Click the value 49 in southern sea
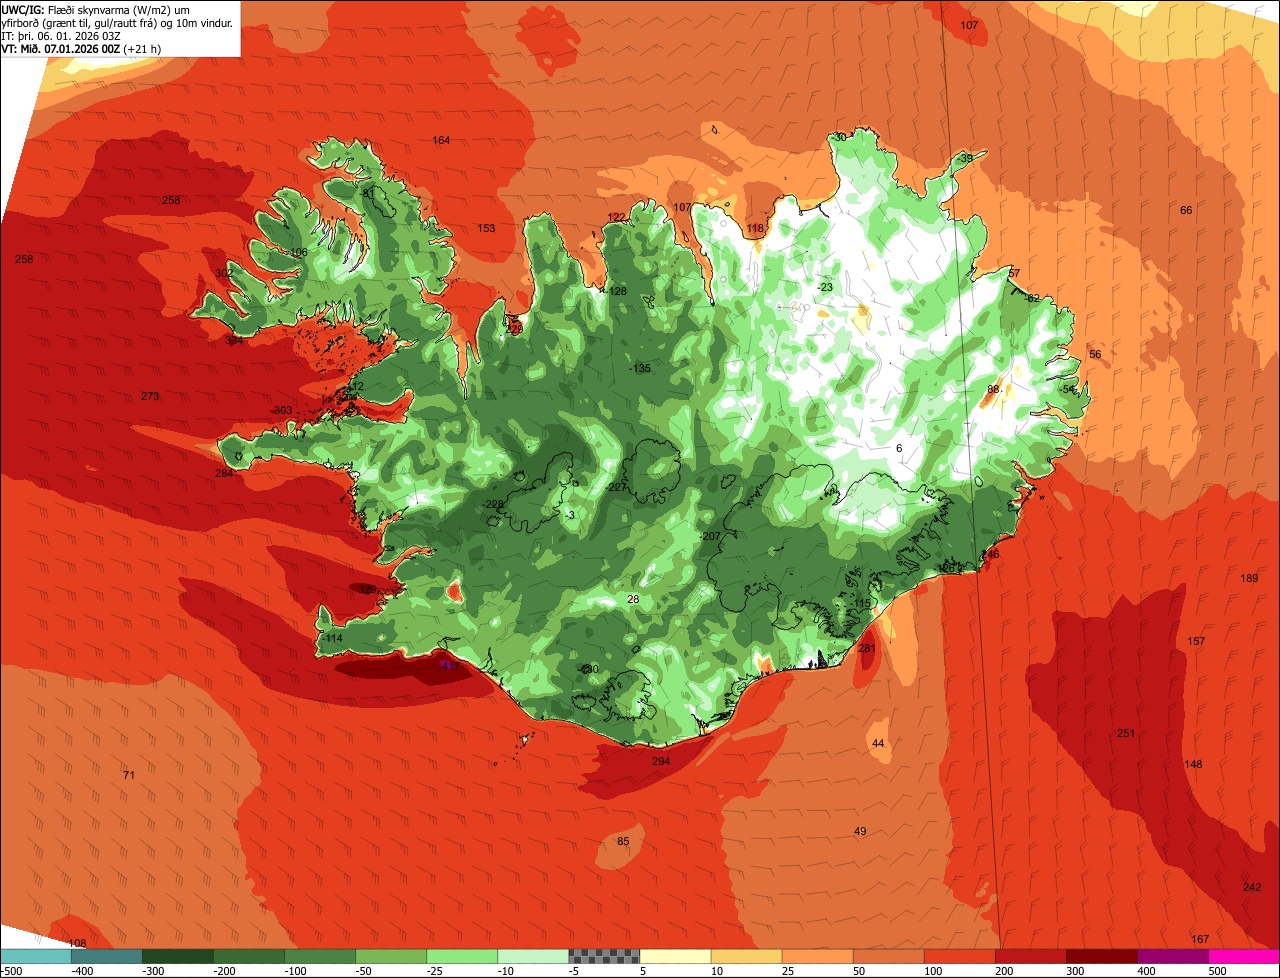Viewport: 1280px width, 978px height. 860,832
